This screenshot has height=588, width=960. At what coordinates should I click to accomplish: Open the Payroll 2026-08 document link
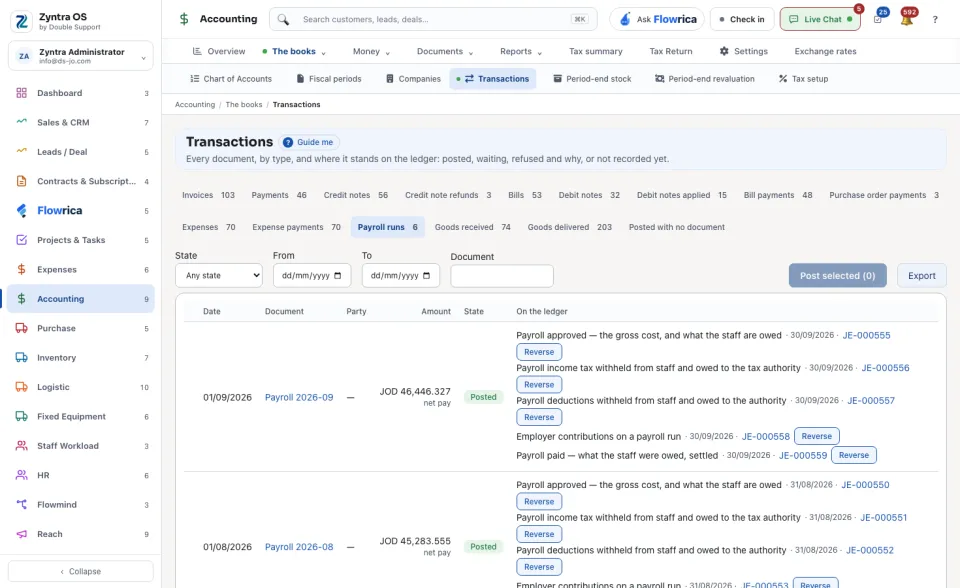click(299, 547)
